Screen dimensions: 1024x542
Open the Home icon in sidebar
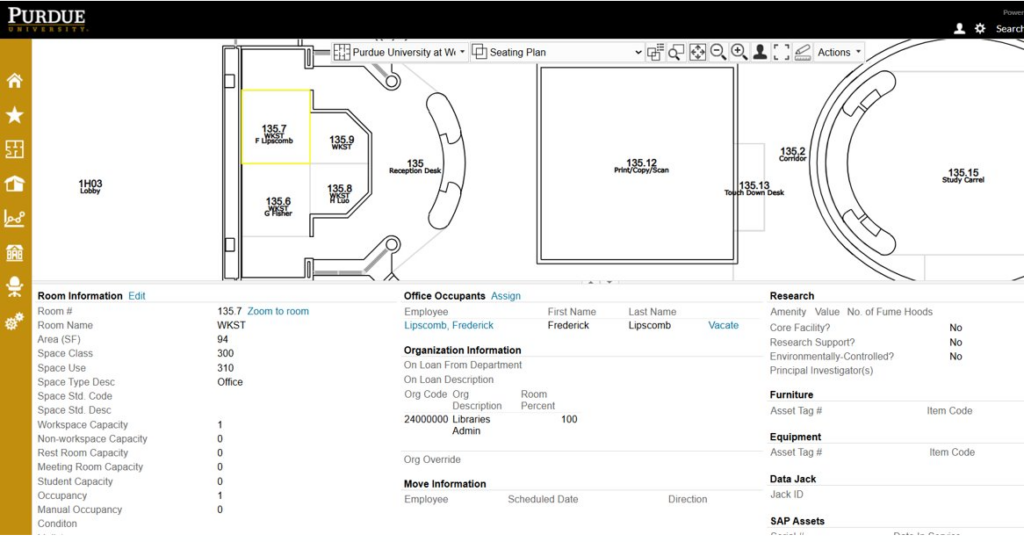click(x=14, y=80)
